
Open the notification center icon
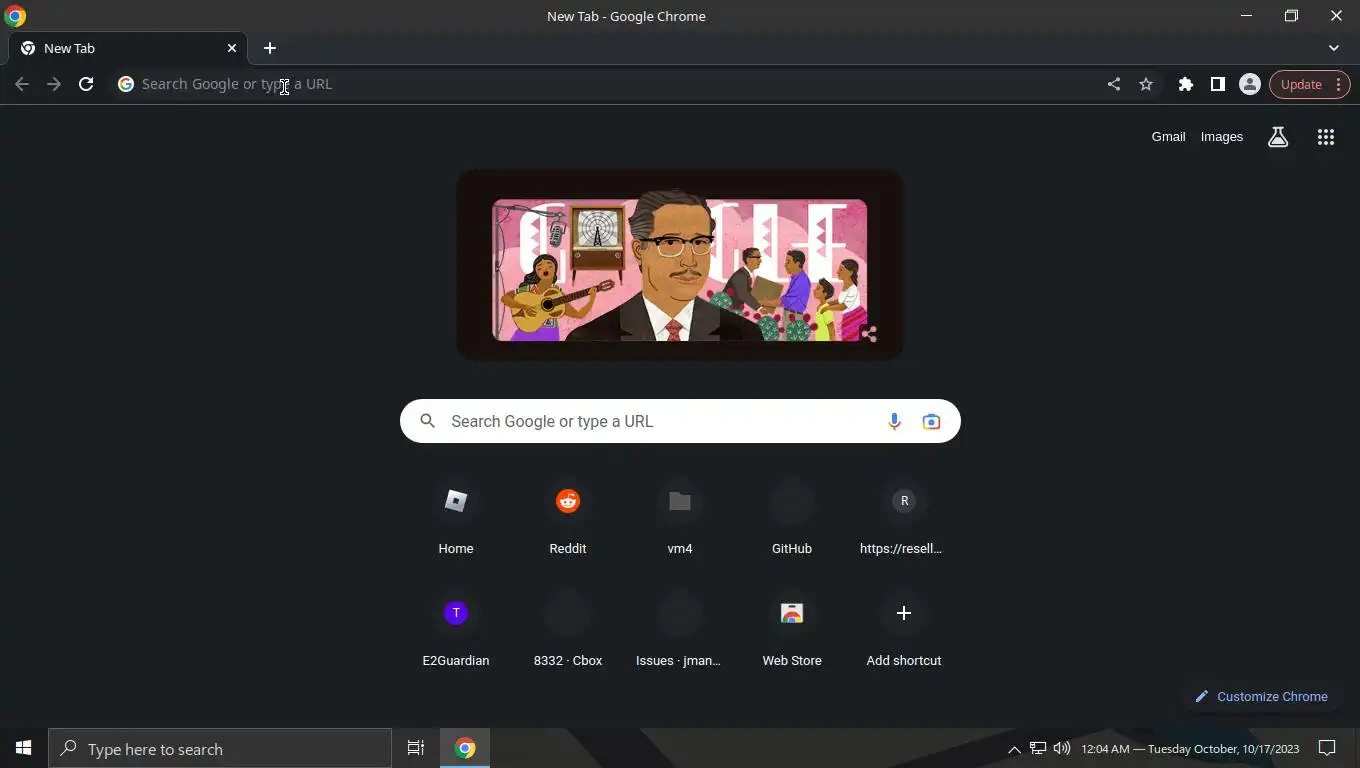[1327, 748]
